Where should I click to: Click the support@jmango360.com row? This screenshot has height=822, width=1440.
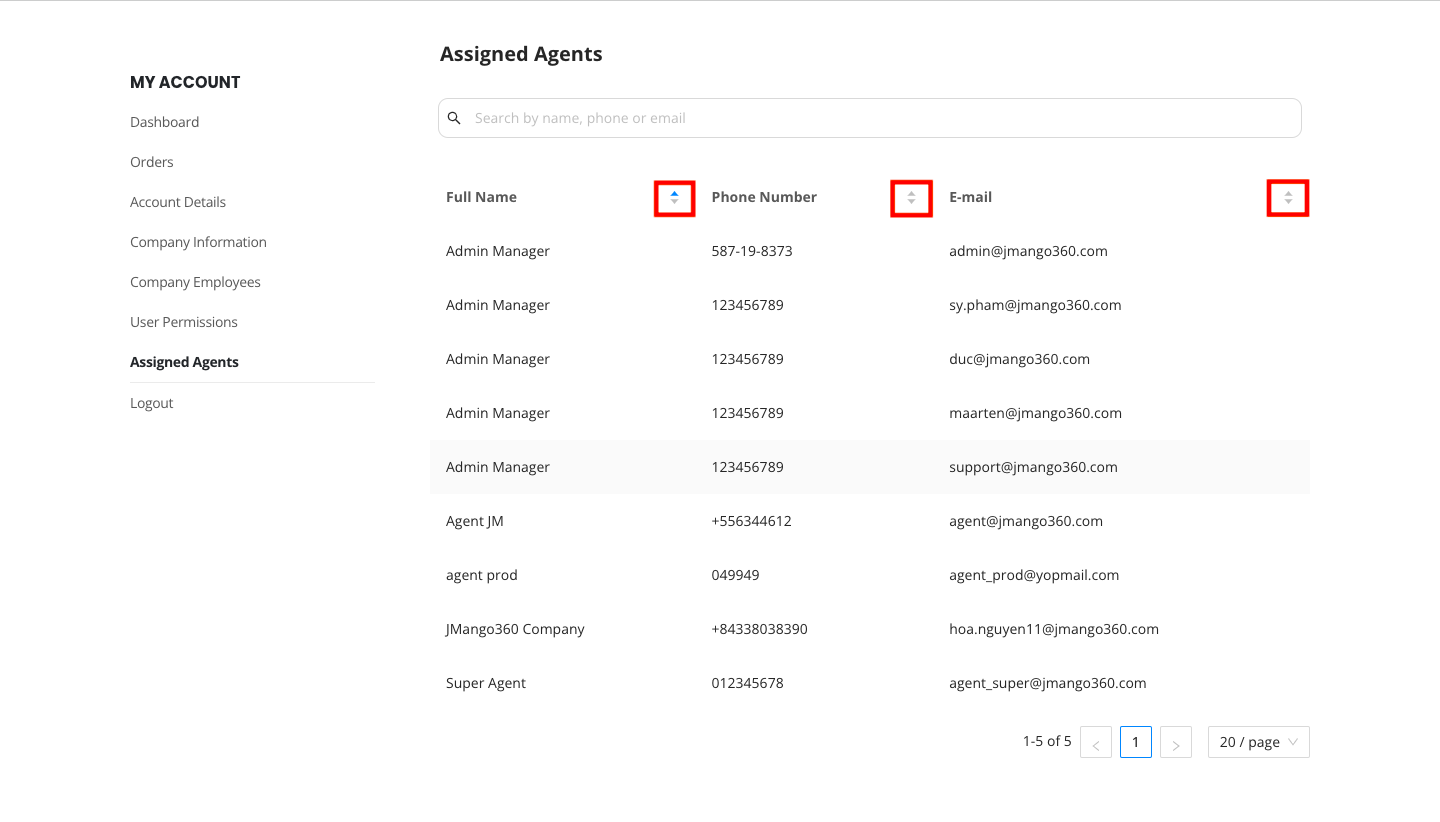pyautogui.click(x=870, y=467)
